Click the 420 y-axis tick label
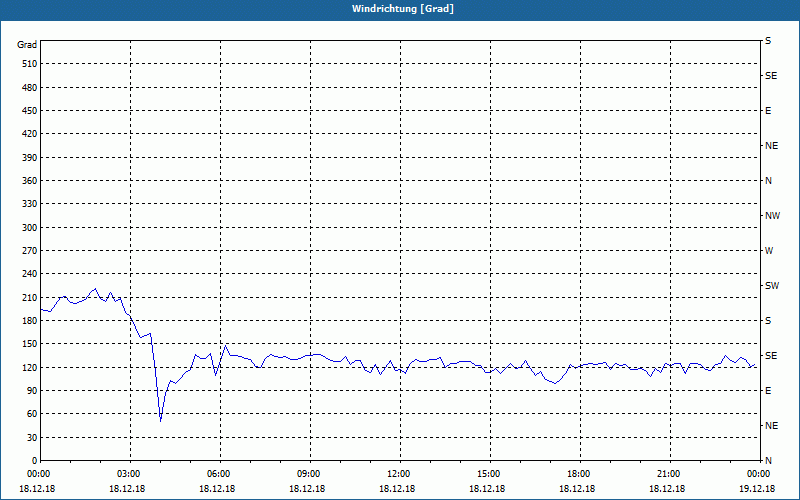Viewport: 800px width, 500px height. [x=30, y=134]
